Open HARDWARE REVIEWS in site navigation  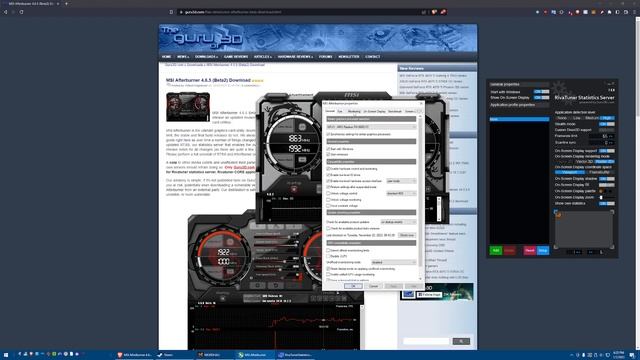(x=296, y=57)
